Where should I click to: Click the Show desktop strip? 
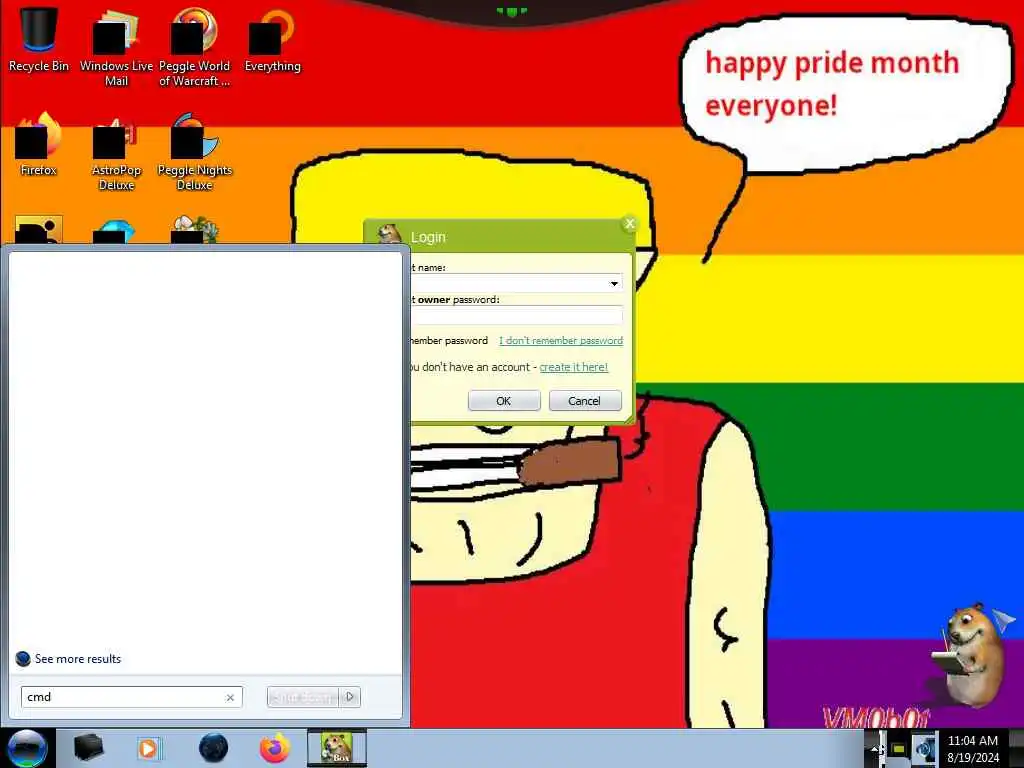coord(1016,748)
